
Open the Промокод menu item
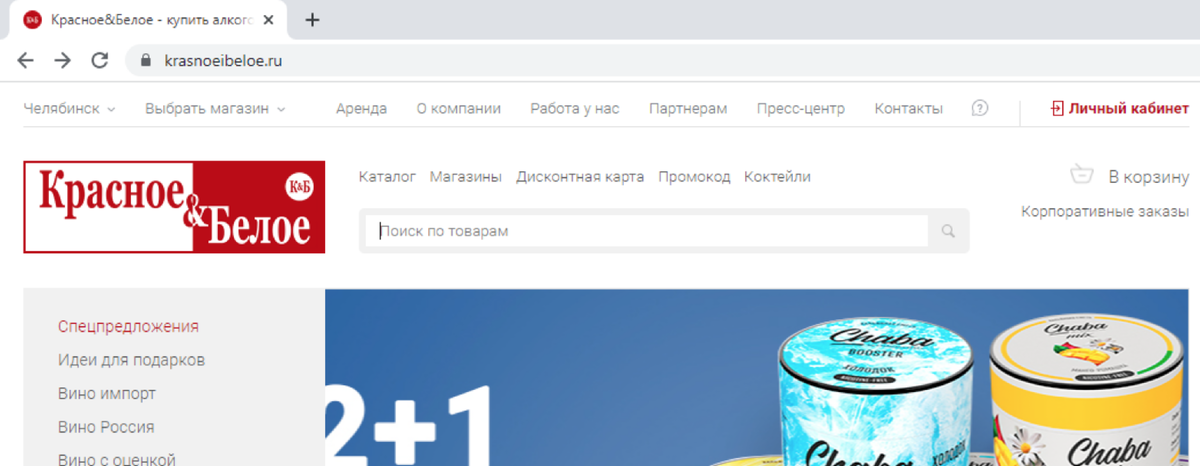click(694, 177)
